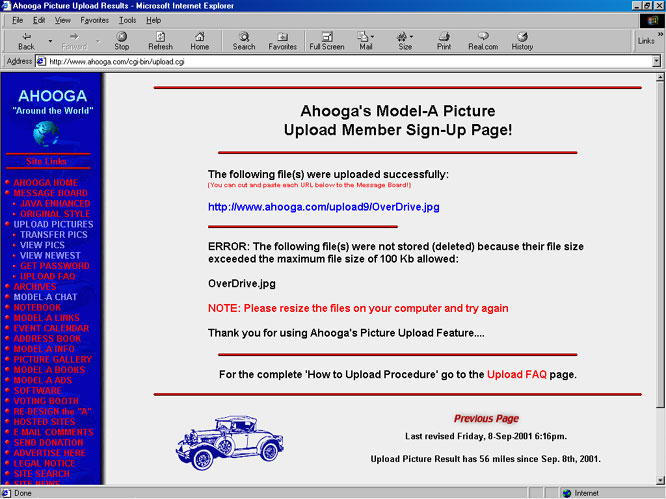This screenshot has width=666, height=499.
Task: Open the Mail button dropdown
Action: pos(366,40)
